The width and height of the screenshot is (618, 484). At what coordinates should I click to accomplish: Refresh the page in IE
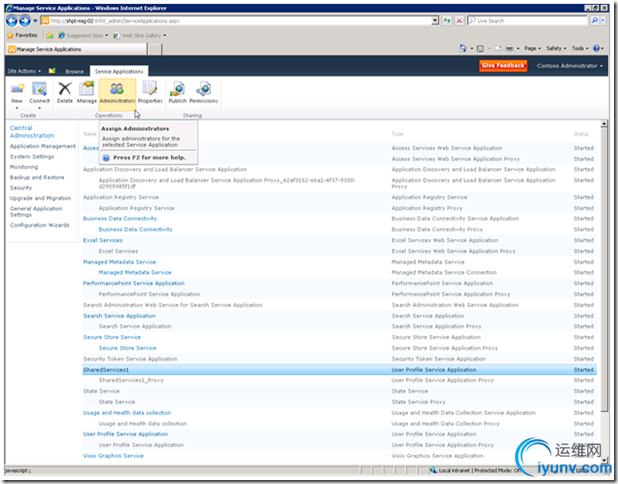click(x=447, y=20)
